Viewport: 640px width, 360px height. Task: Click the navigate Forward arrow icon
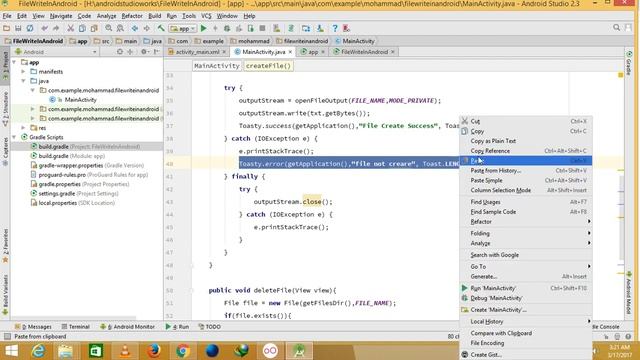(x=146, y=29)
